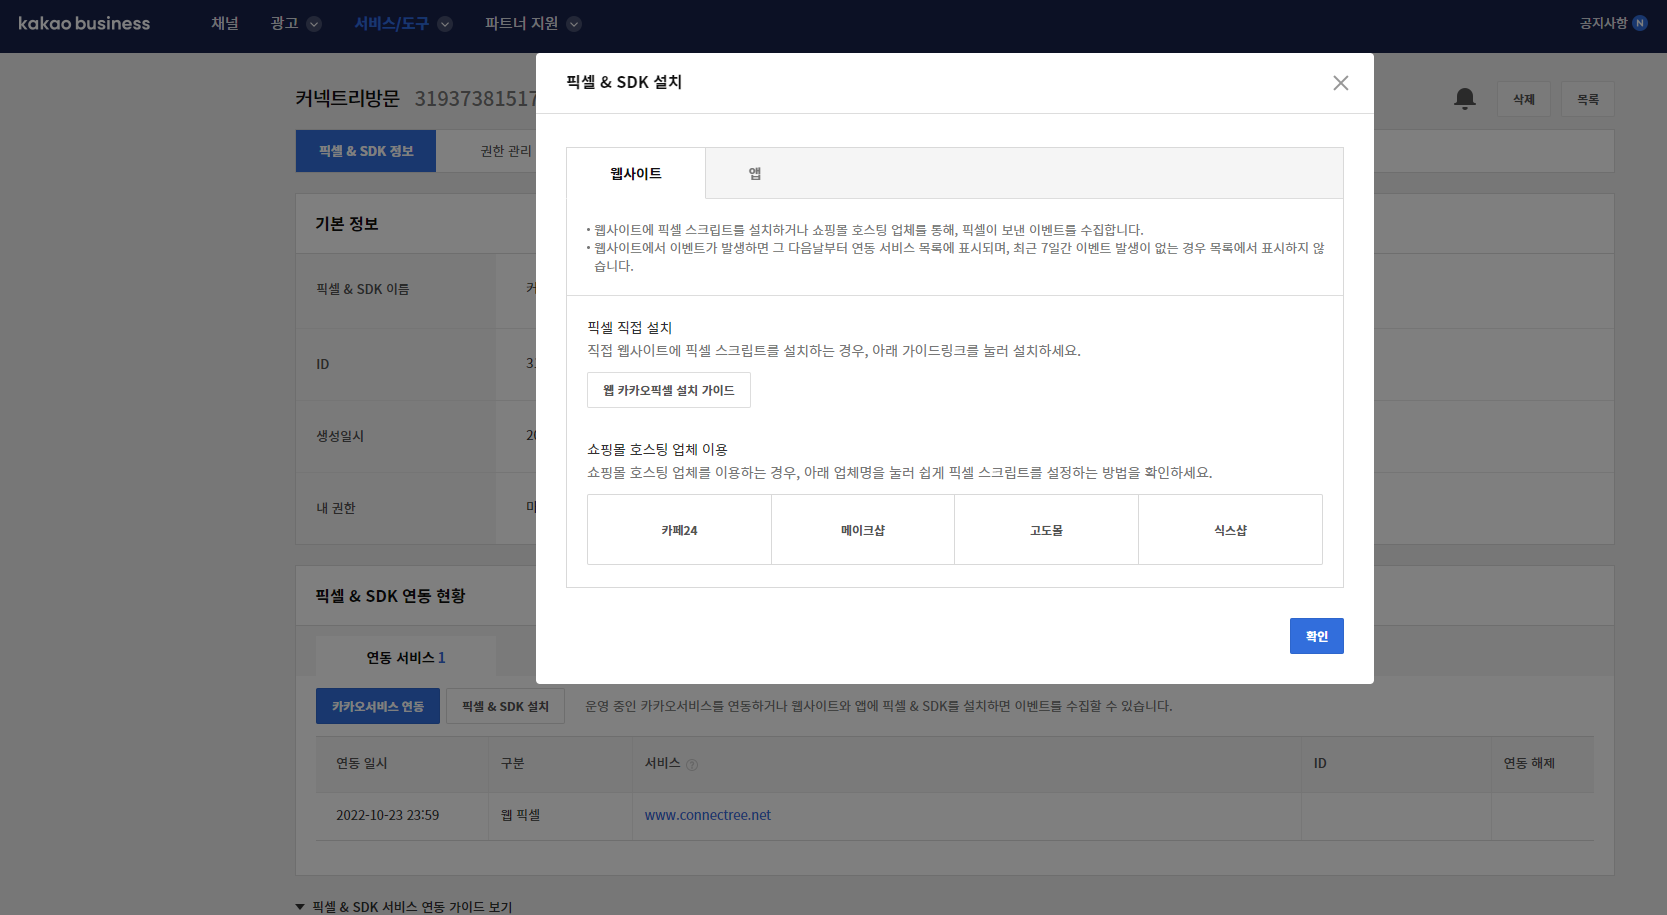The height and width of the screenshot is (915, 1667).
Task: Expand the 서비스/도구 menu chevron
Action: 445,24
